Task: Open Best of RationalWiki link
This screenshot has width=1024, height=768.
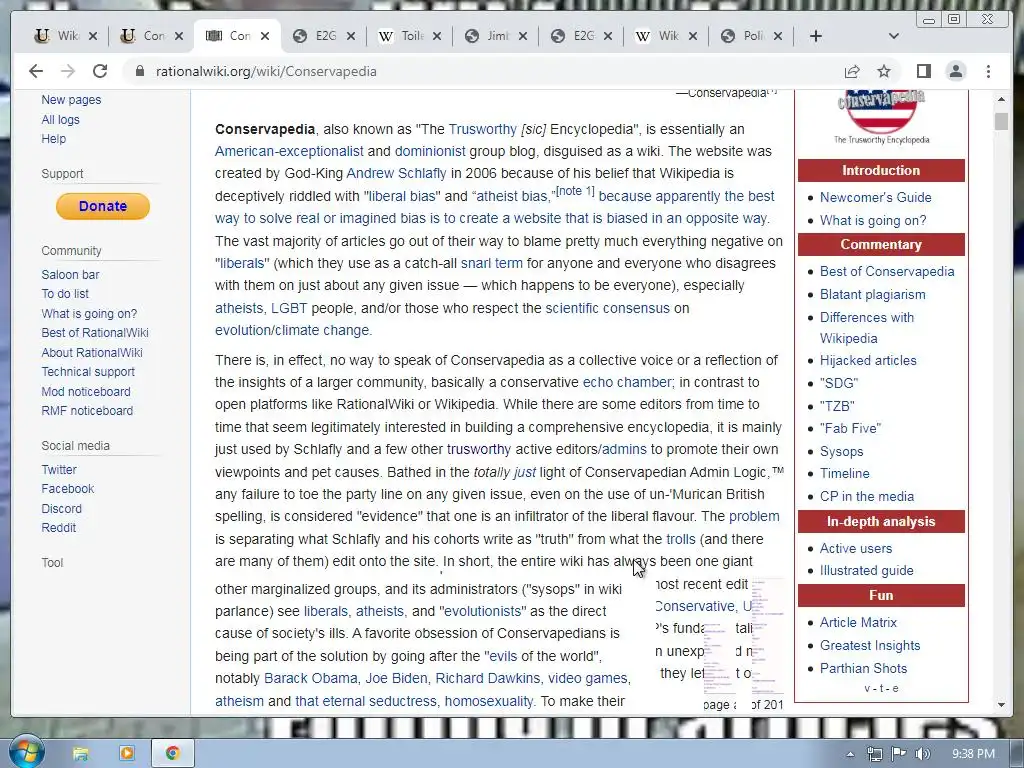Action: click(95, 332)
